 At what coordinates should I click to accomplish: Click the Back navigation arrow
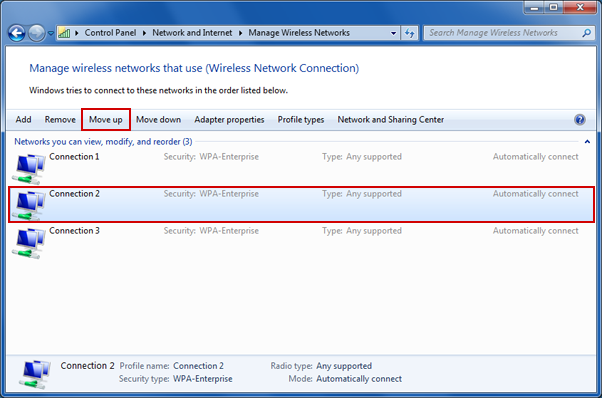pyautogui.click(x=17, y=33)
